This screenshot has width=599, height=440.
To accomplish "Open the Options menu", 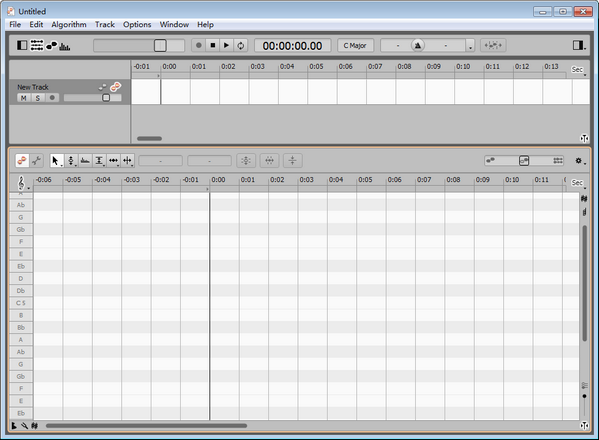I will (x=137, y=24).
